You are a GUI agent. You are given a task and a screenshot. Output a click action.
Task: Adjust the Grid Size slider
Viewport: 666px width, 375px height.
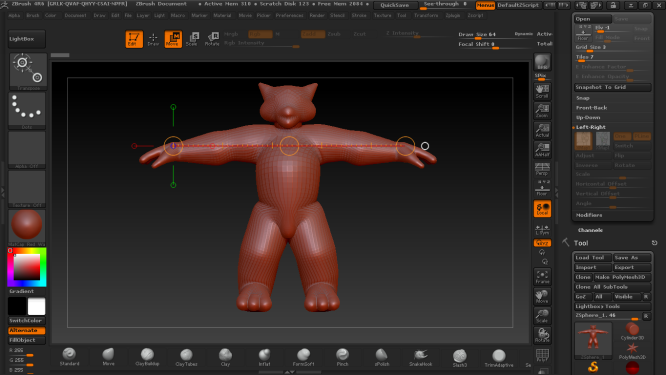click(x=612, y=48)
